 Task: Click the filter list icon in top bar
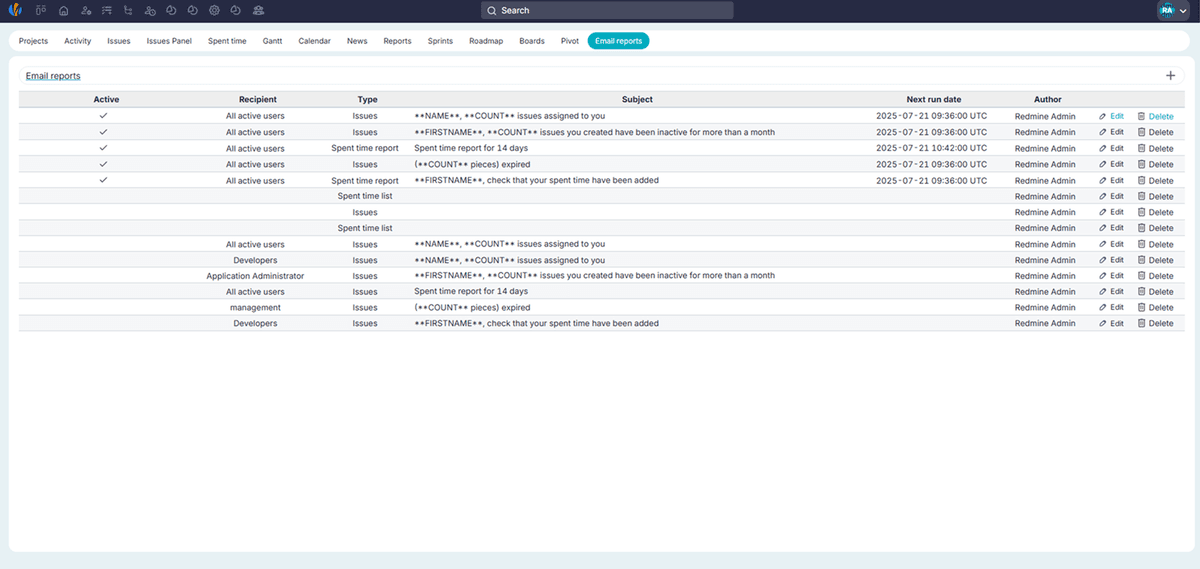point(107,10)
